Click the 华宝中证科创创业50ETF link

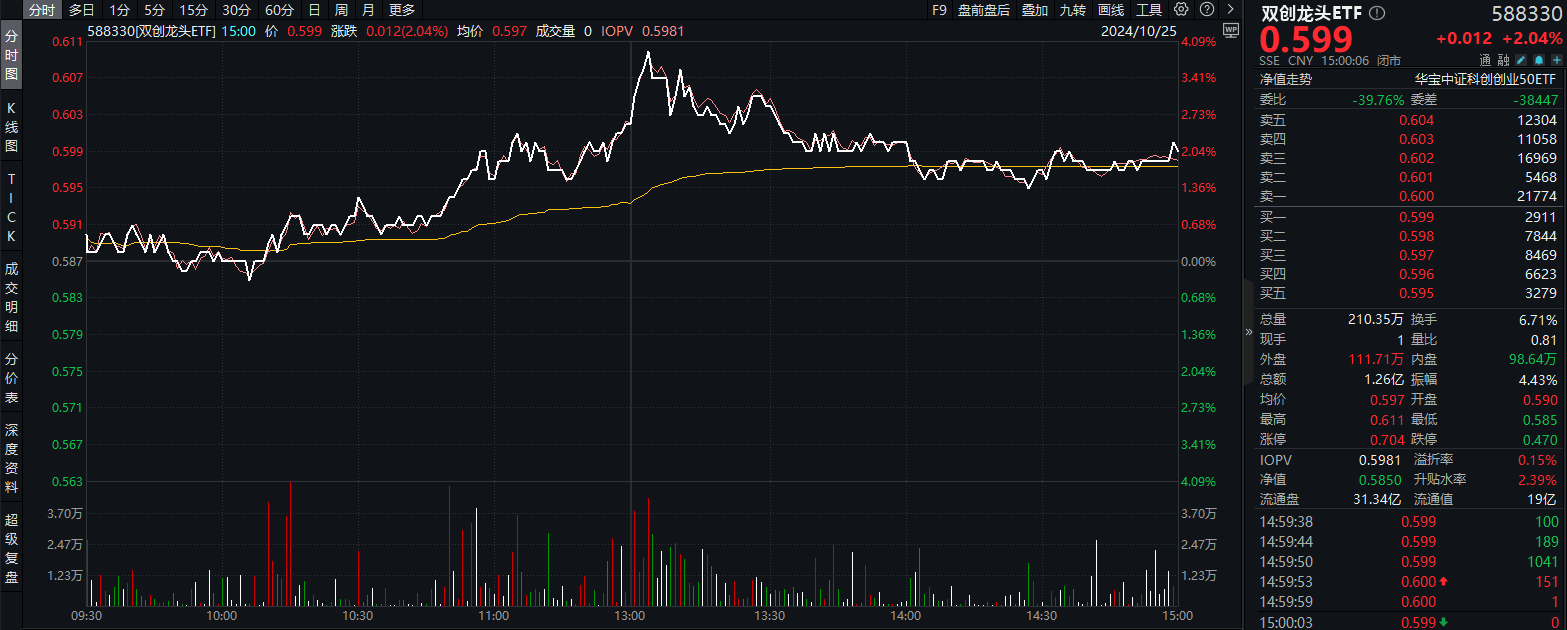(x=1485, y=79)
